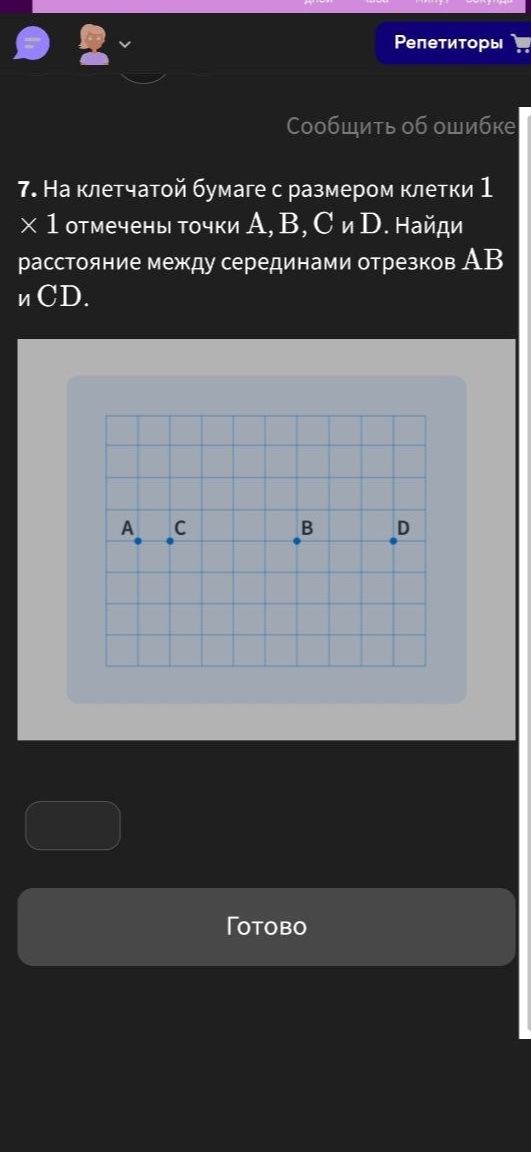Click the blue point A on the grid
The image size is (531, 1152).
138,541
